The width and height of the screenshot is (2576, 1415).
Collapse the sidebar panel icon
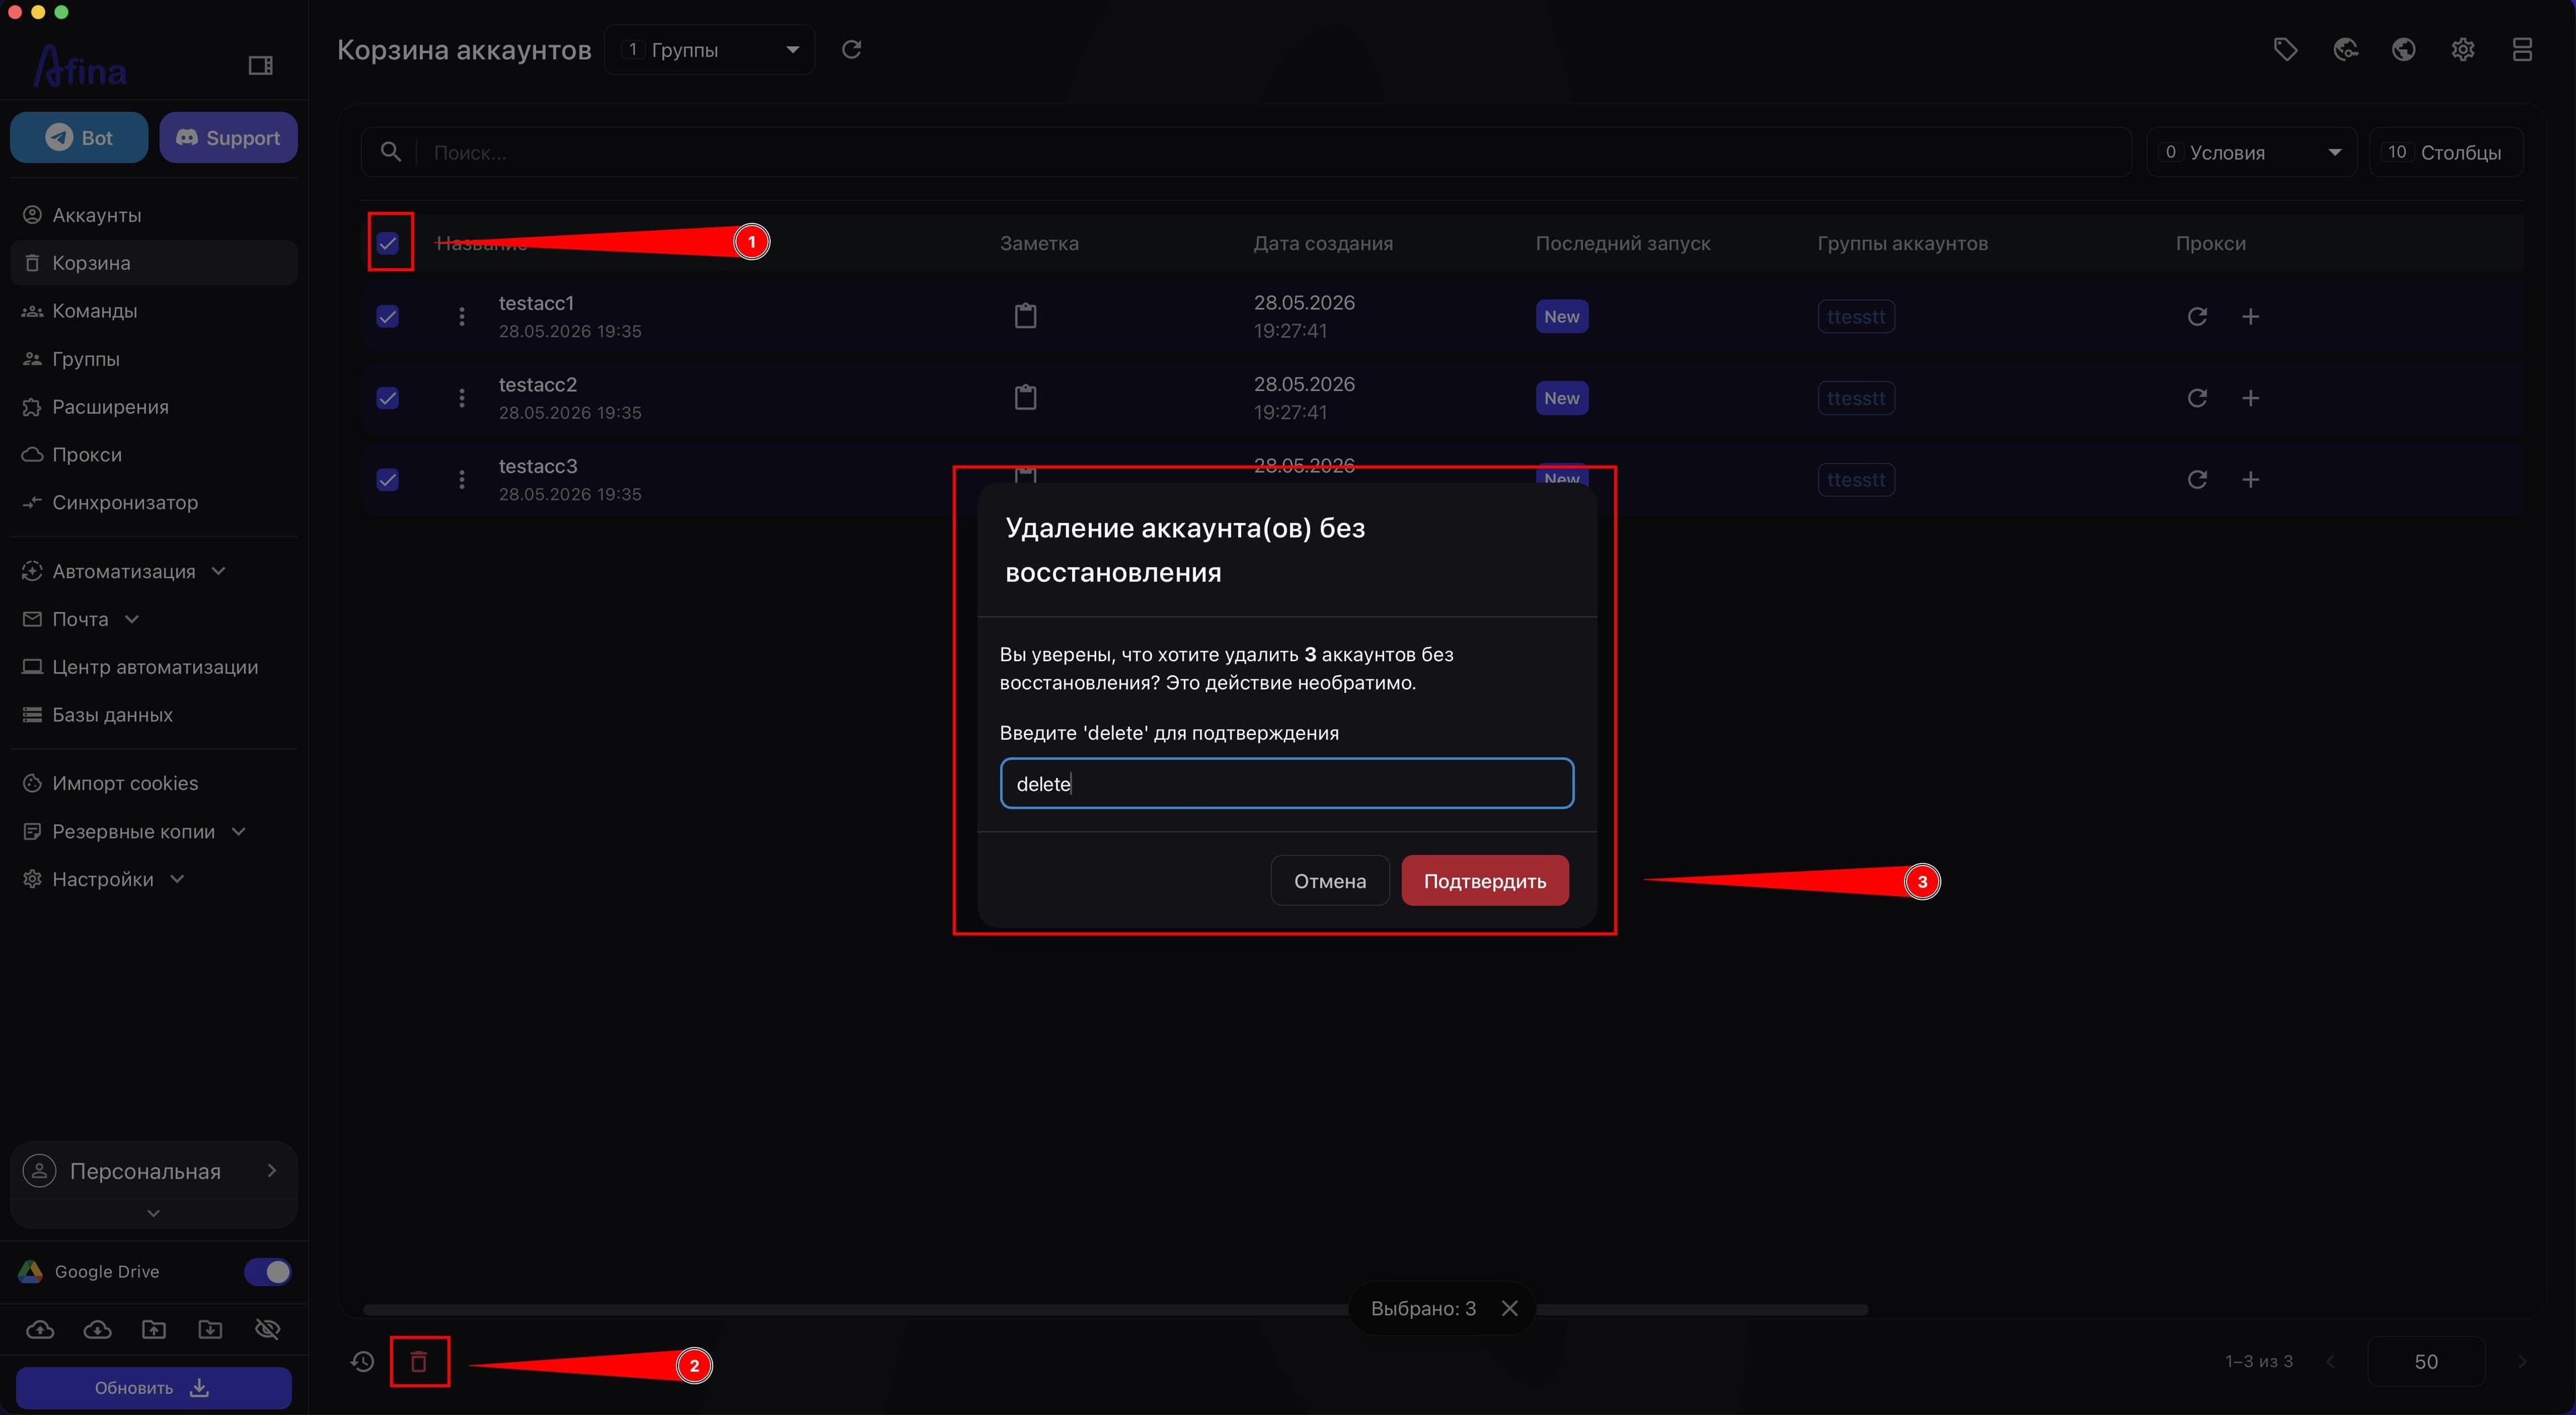(x=260, y=66)
